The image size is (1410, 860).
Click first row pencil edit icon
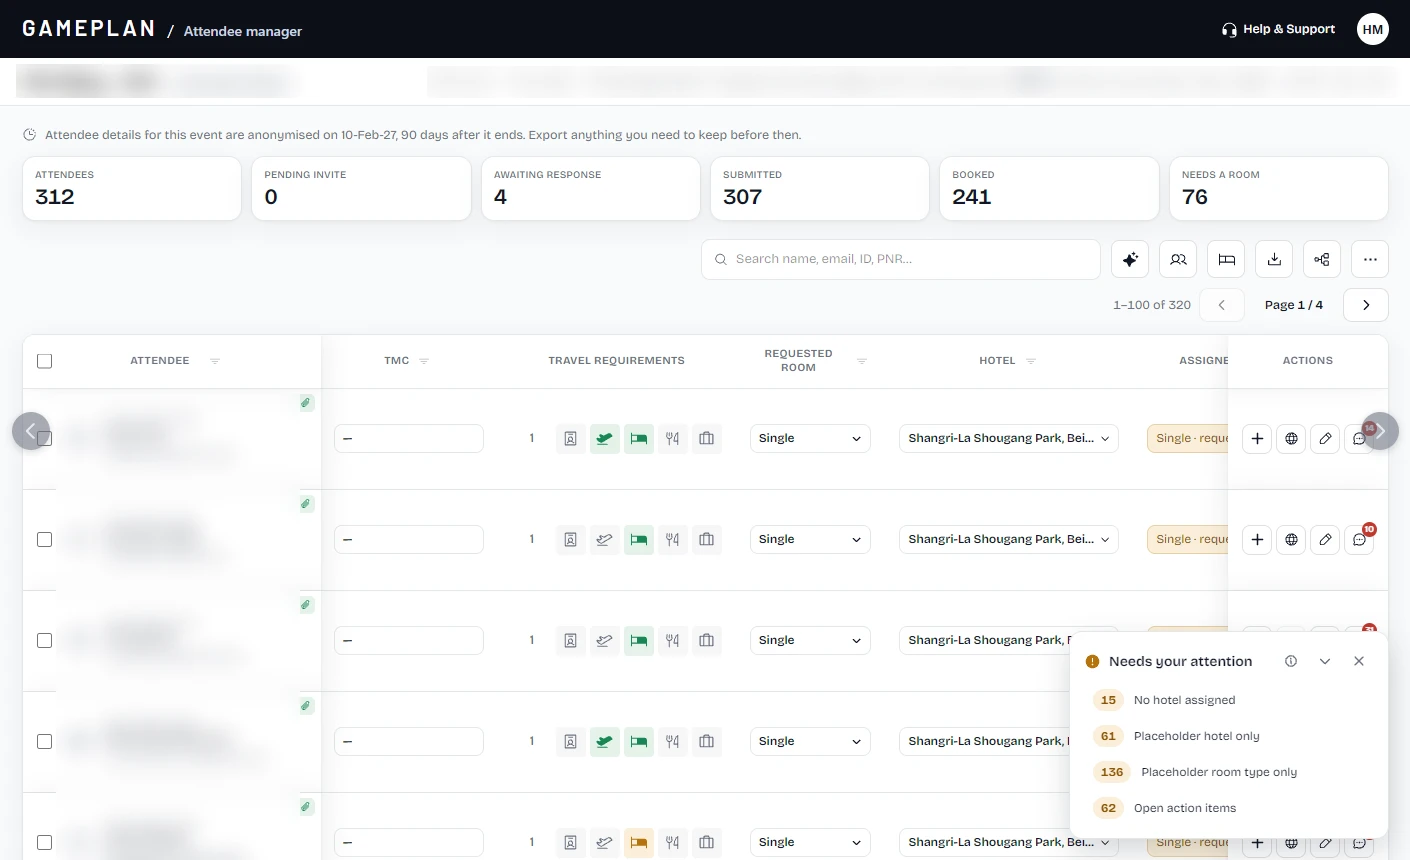coord(1325,438)
